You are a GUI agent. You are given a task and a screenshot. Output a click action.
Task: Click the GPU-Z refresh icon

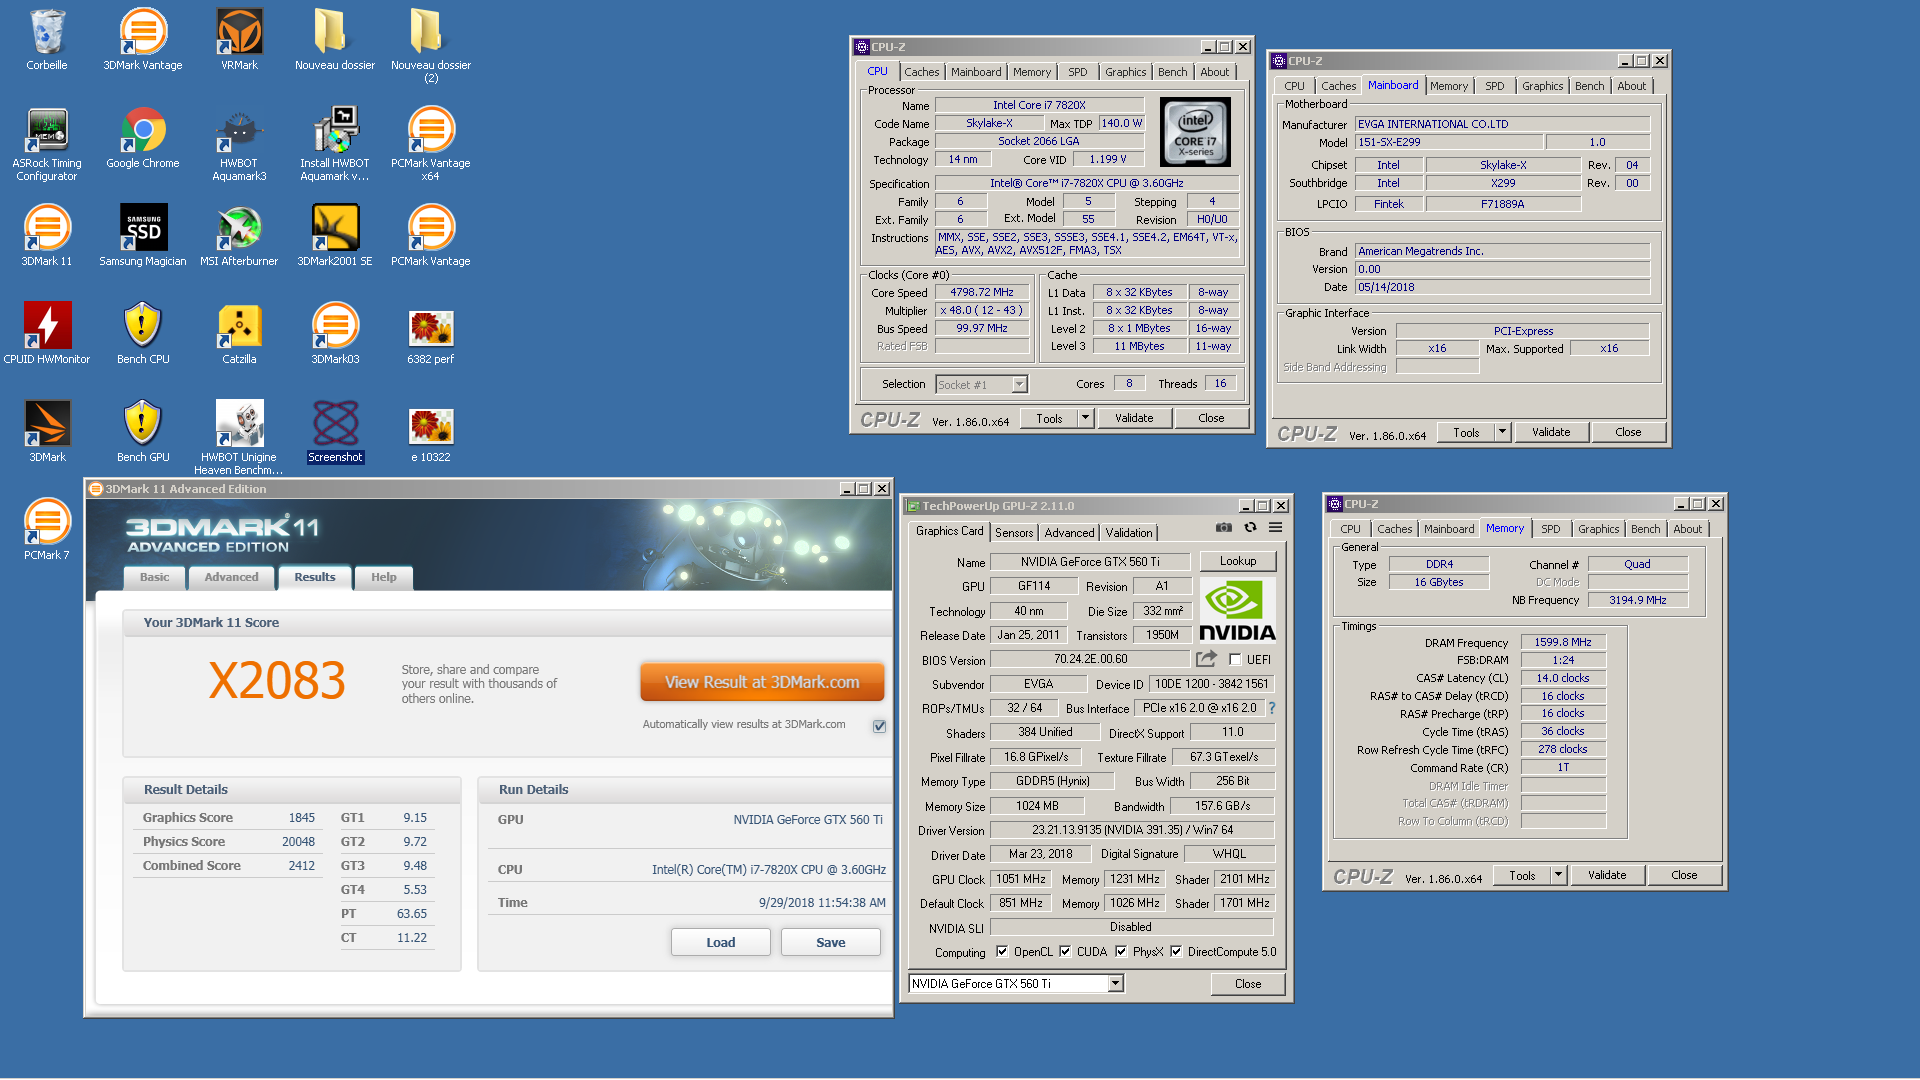click(x=1250, y=528)
